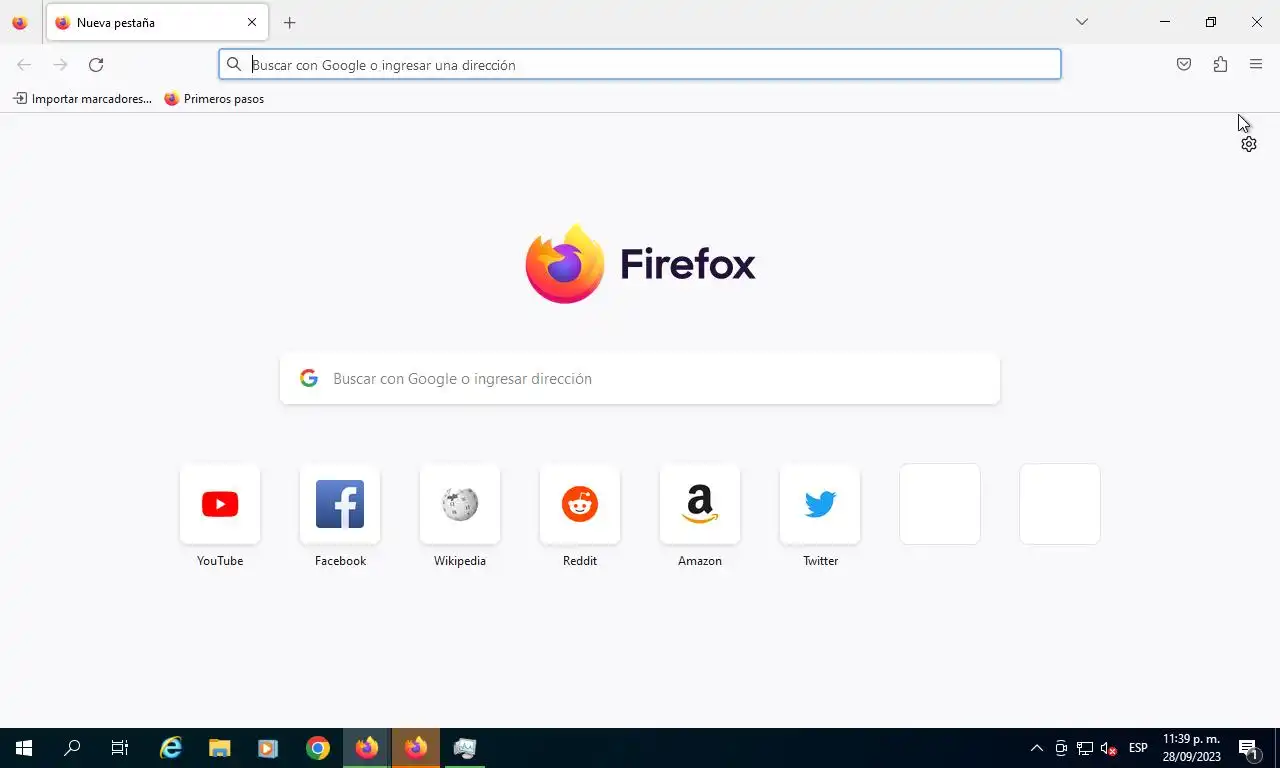The image size is (1280, 768).
Task: Open the Extensions puzzle icon
Action: coord(1220,65)
